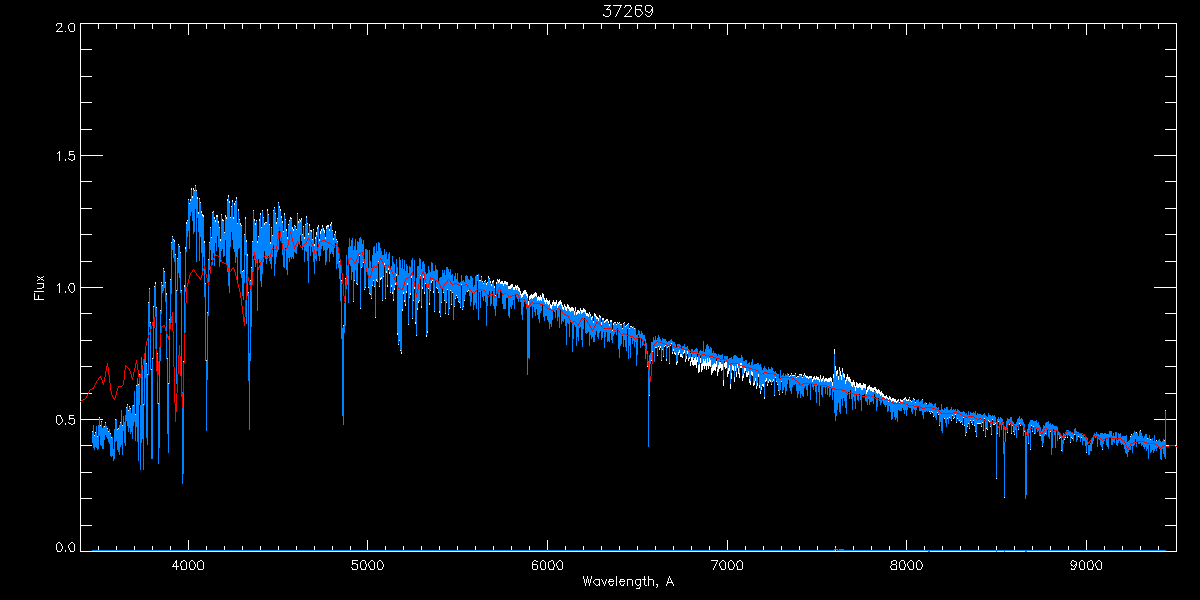Click the 5000 wavelength tick label
Screen dimensions: 1200x600
pyautogui.click(x=367, y=563)
